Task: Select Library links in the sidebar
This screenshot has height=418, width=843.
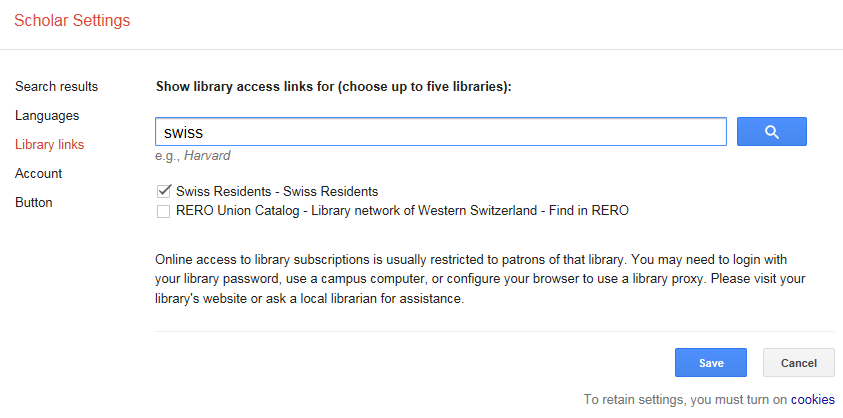Action: (49, 145)
